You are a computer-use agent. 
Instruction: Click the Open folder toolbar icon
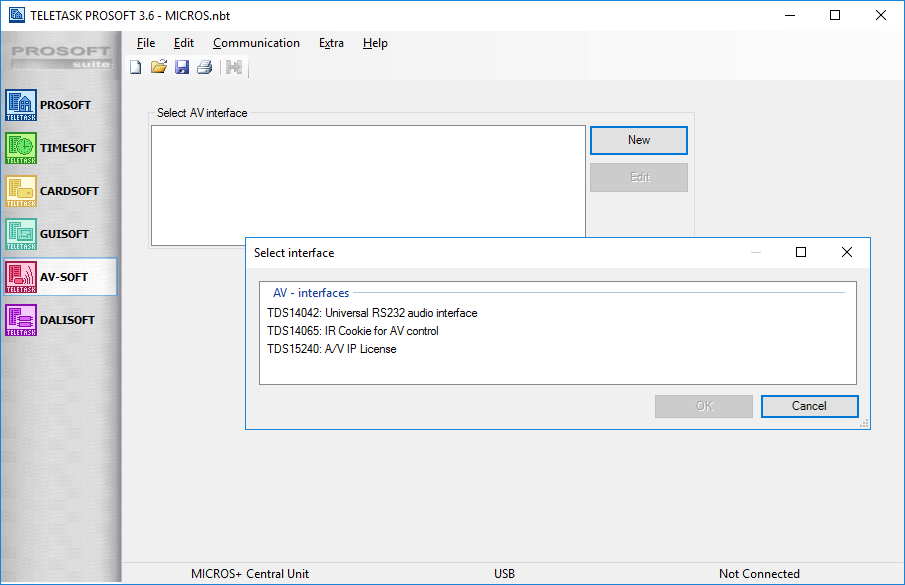[x=158, y=68]
